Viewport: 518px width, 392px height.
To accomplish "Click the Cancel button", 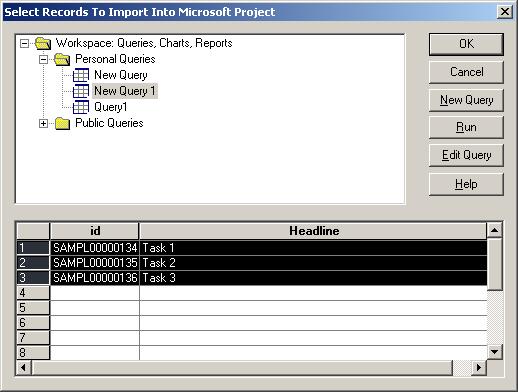I will 466,72.
